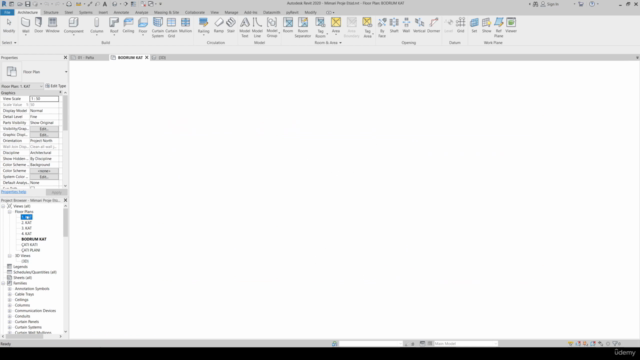The width and height of the screenshot is (640, 360).
Task: Select the Window tool
Action: pyautogui.click(x=53, y=25)
